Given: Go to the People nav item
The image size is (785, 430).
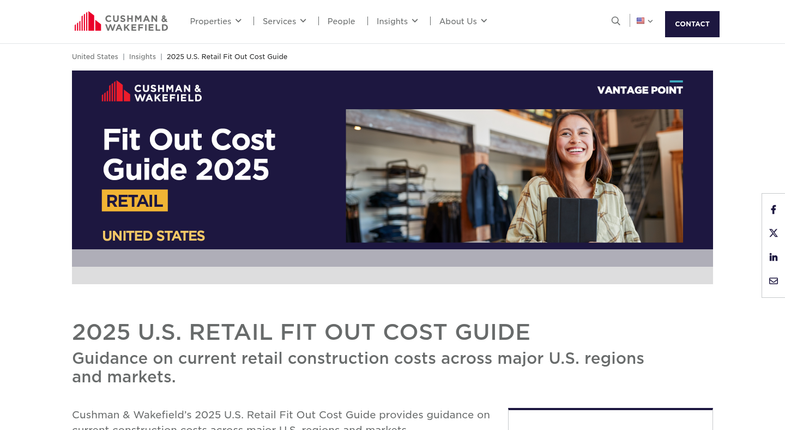Looking at the screenshot, I should 341,21.
